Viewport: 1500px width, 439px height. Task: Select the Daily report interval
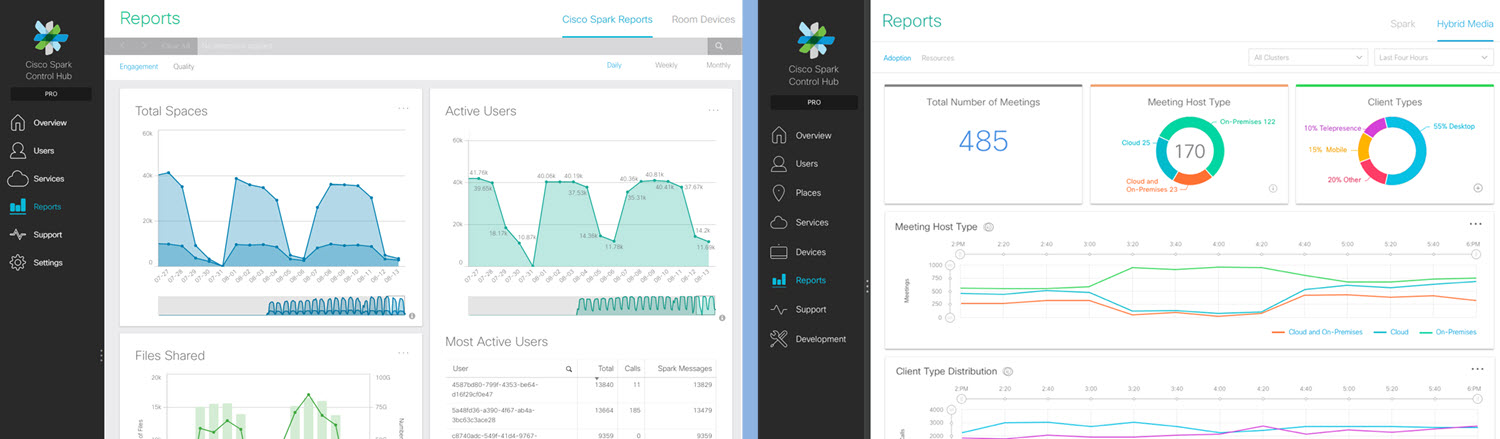click(x=615, y=66)
